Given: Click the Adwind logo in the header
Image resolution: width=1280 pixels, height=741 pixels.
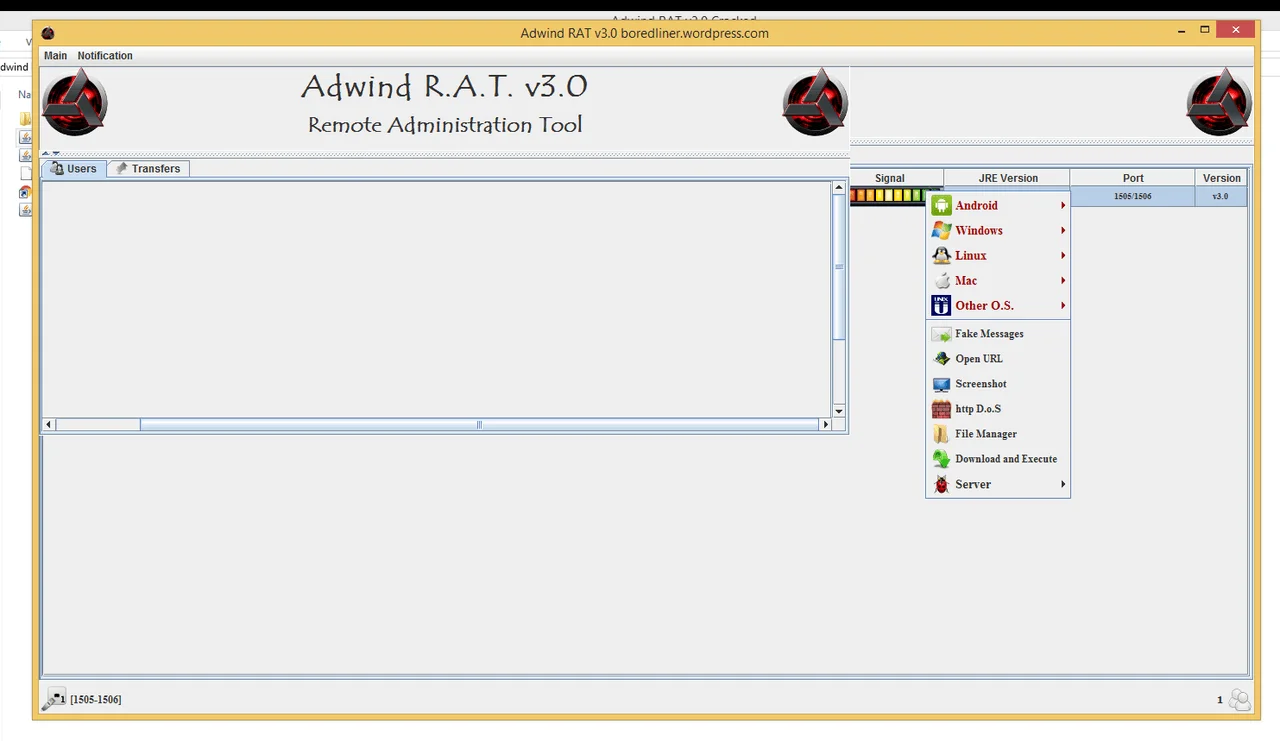Looking at the screenshot, I should coord(74,101).
